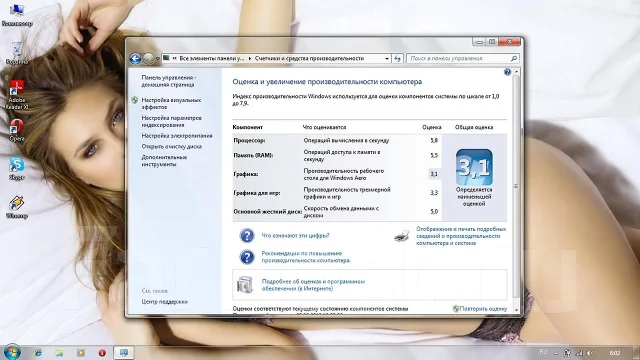Click the Forward navigation arrow button
The height and width of the screenshot is (360, 640).
click(x=149, y=59)
